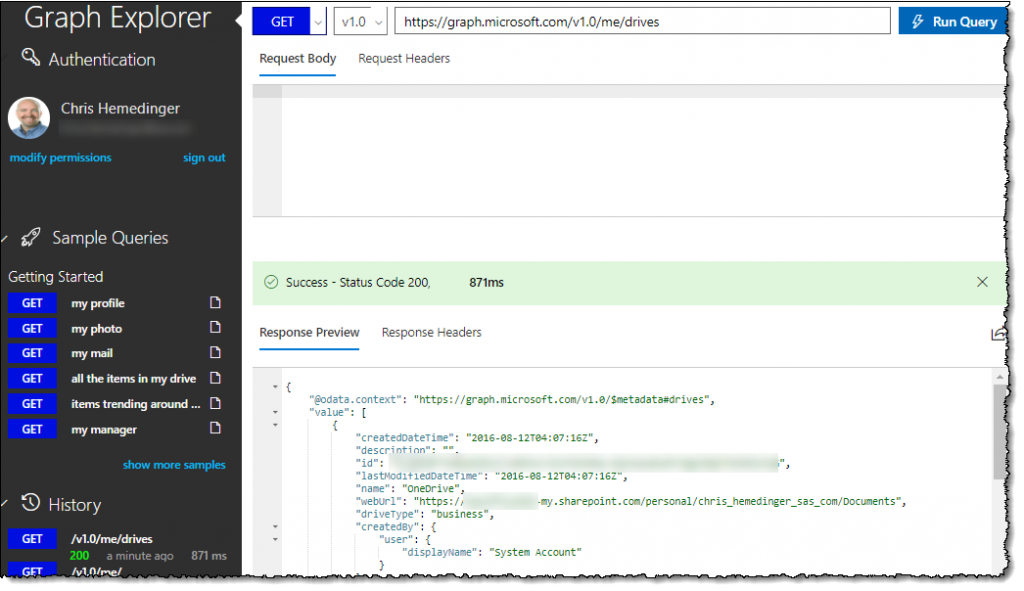Click the show more samples link
This screenshot has width=1024, height=591.
click(x=174, y=465)
